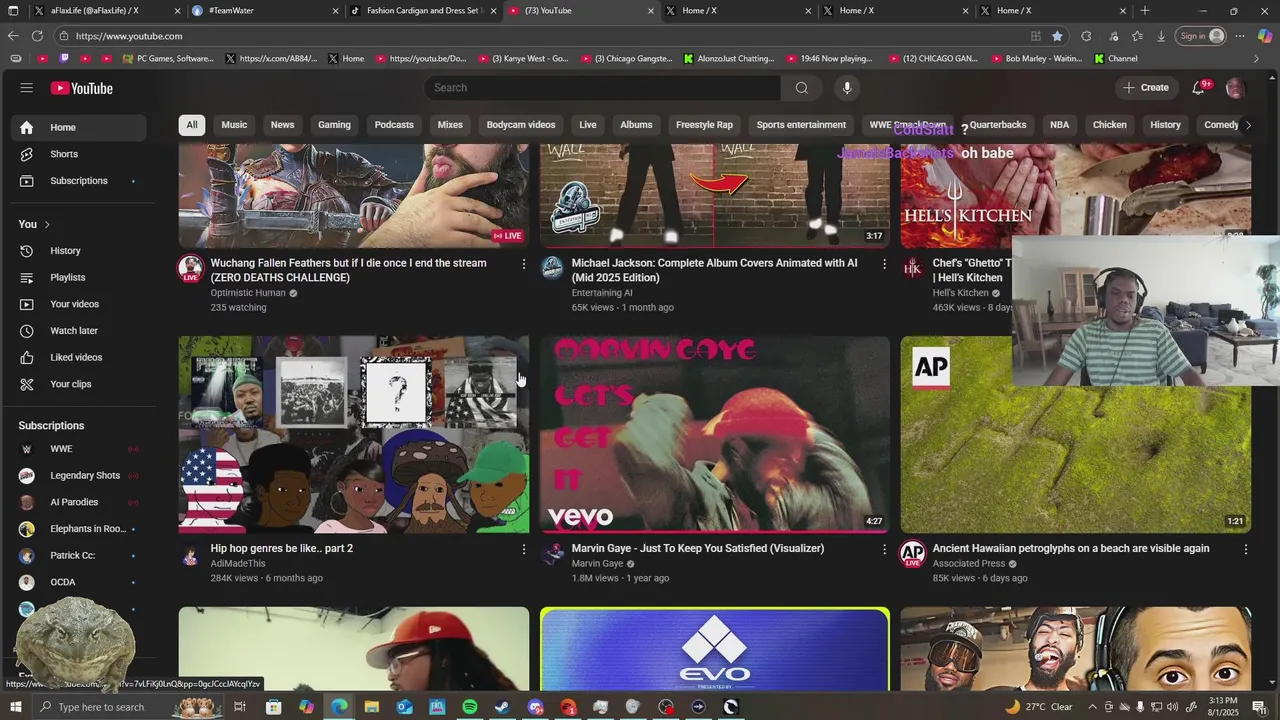Screen dimensions: 1280x720
Task: Open Associated Press channel link
Action: click(x=969, y=563)
